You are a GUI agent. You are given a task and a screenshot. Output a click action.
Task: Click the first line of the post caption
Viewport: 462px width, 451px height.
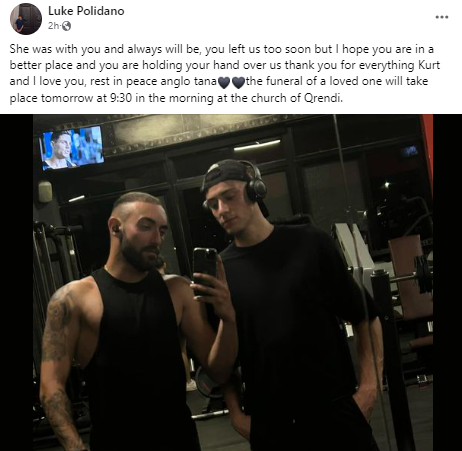click(x=222, y=49)
